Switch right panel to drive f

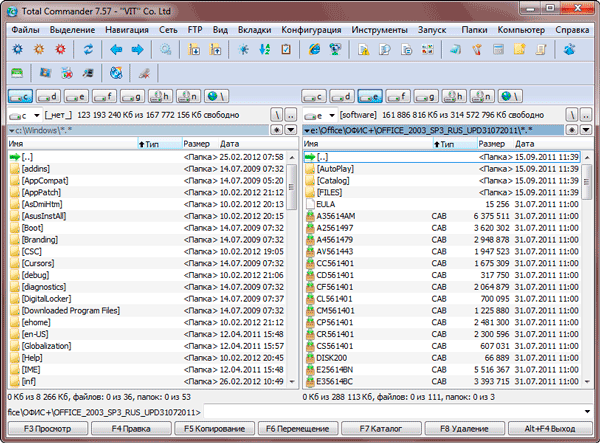click(x=398, y=97)
